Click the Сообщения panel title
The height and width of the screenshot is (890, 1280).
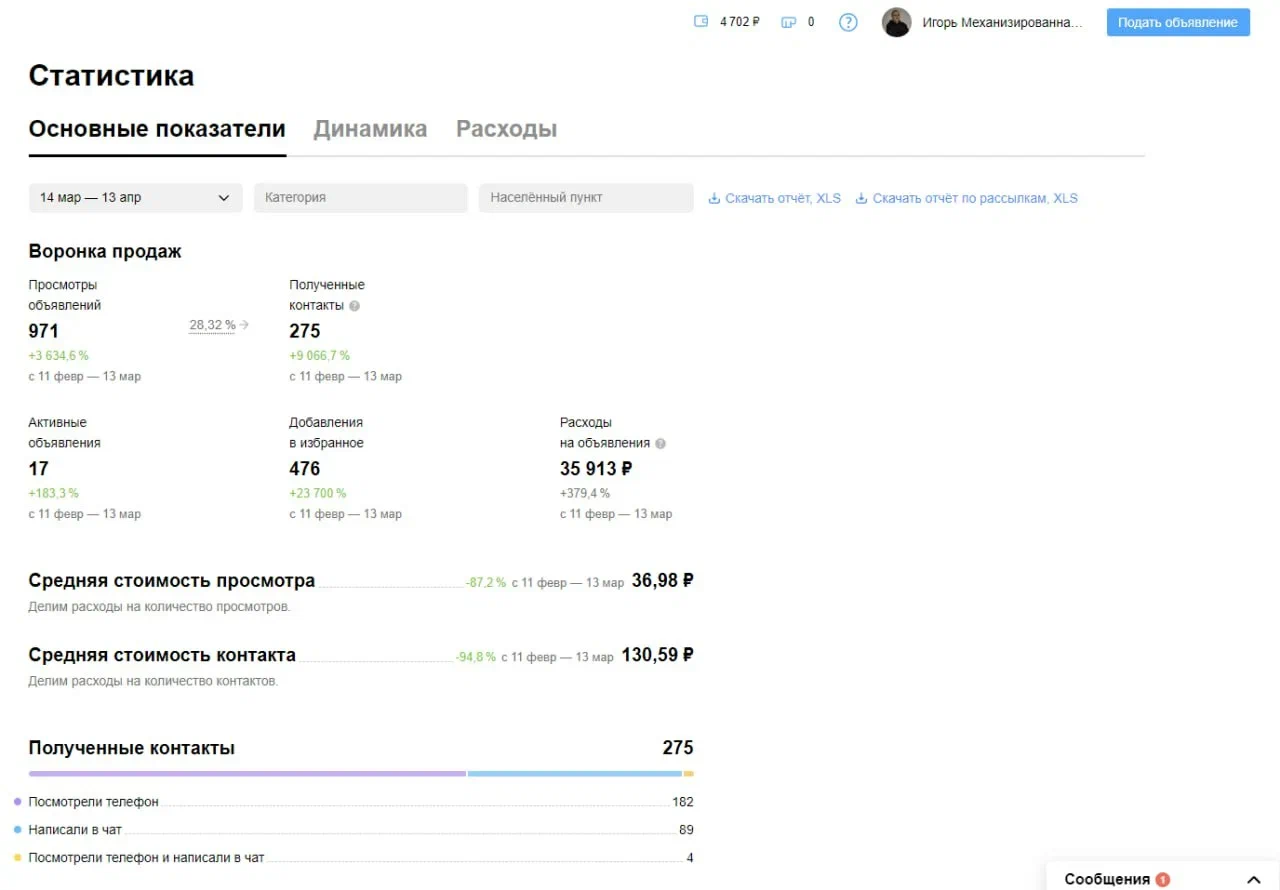click(x=1107, y=879)
